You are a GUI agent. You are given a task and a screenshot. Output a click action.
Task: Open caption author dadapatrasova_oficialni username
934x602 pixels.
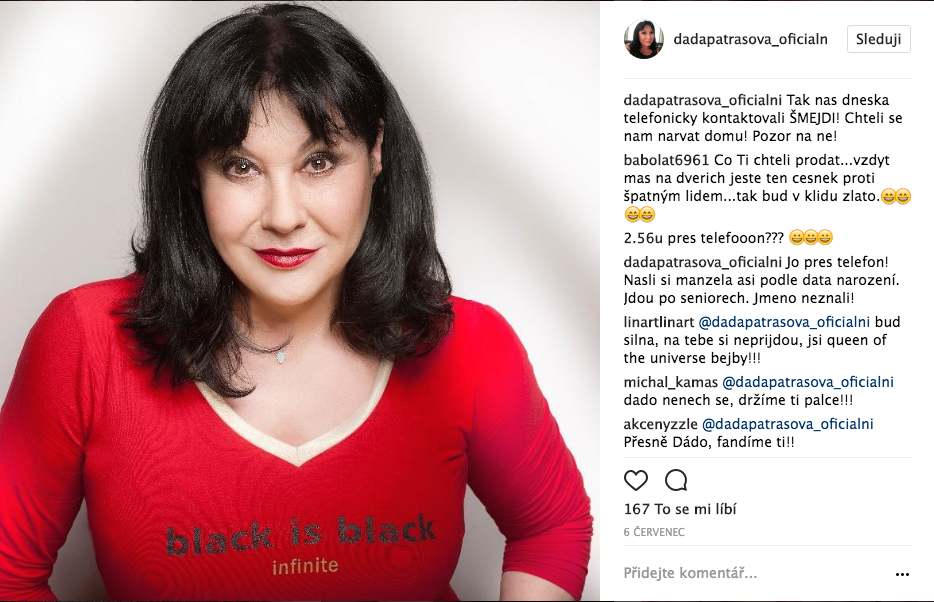[x=703, y=100]
